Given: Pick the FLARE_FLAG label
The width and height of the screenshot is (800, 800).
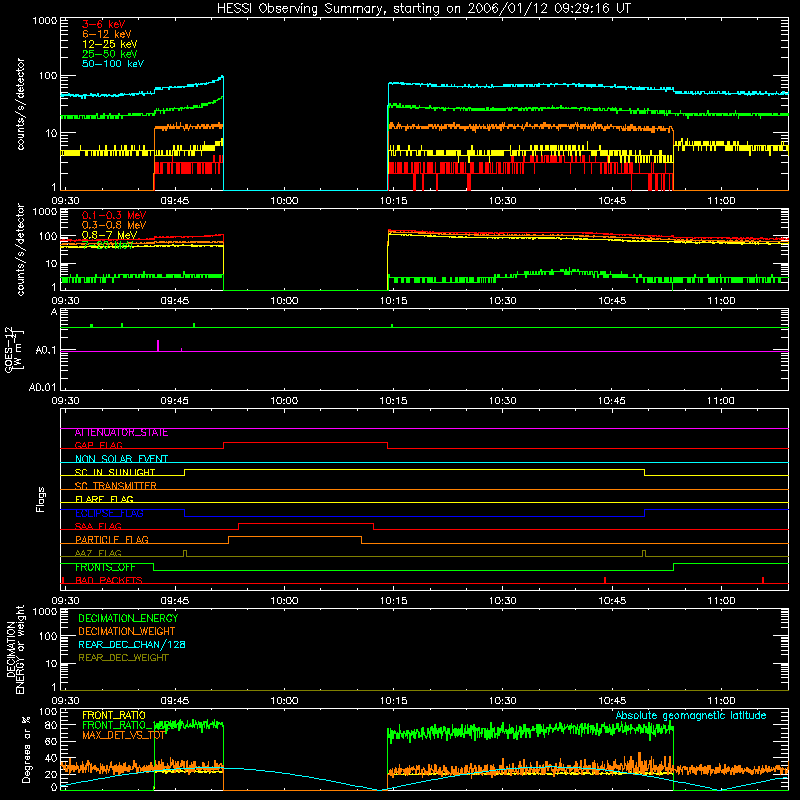Looking at the screenshot, I should tap(104, 499).
